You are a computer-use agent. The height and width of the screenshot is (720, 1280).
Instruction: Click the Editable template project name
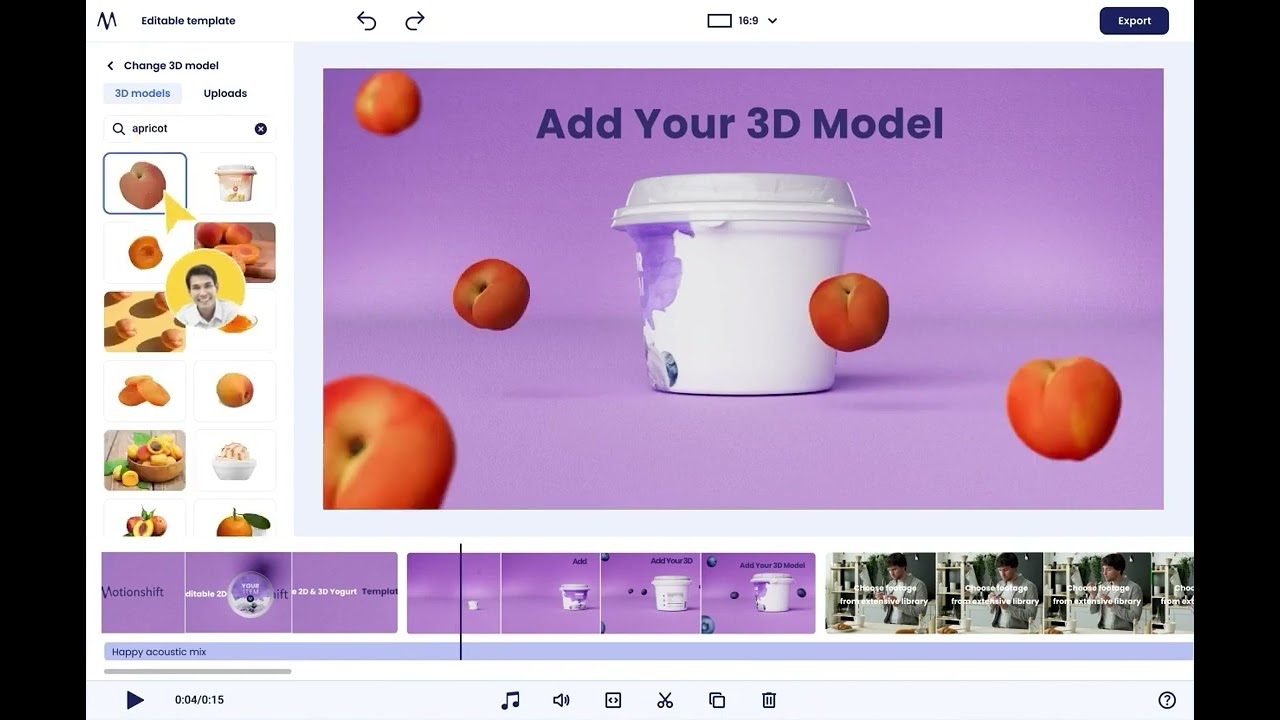click(188, 21)
